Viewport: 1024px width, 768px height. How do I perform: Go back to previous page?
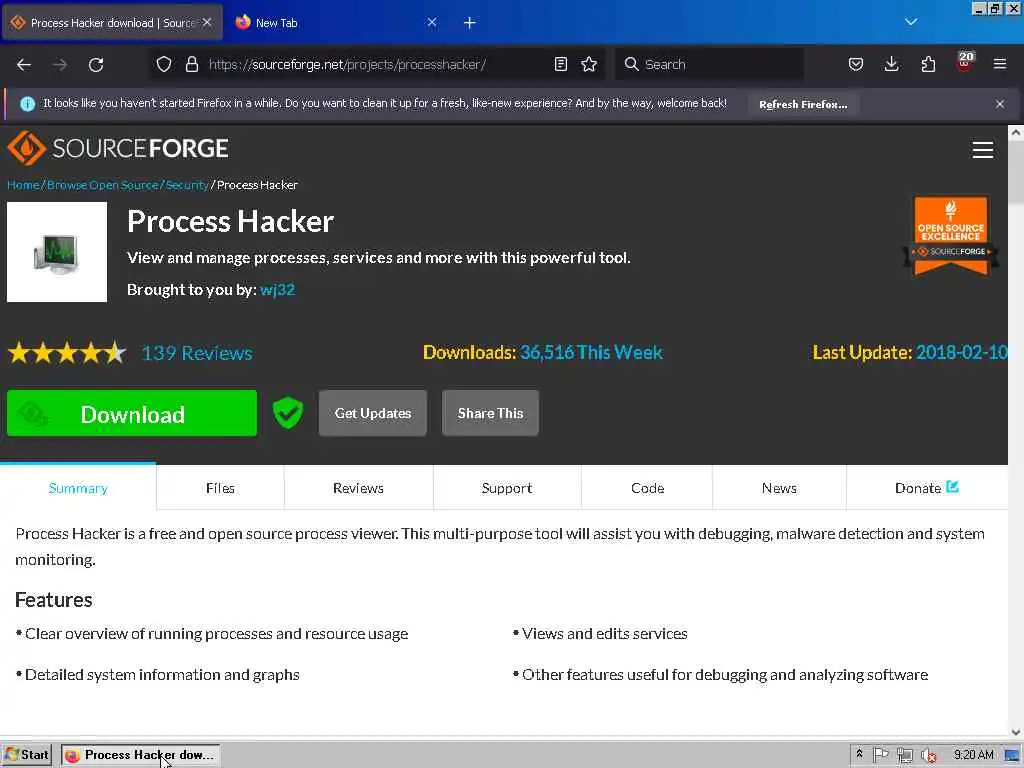click(x=24, y=64)
